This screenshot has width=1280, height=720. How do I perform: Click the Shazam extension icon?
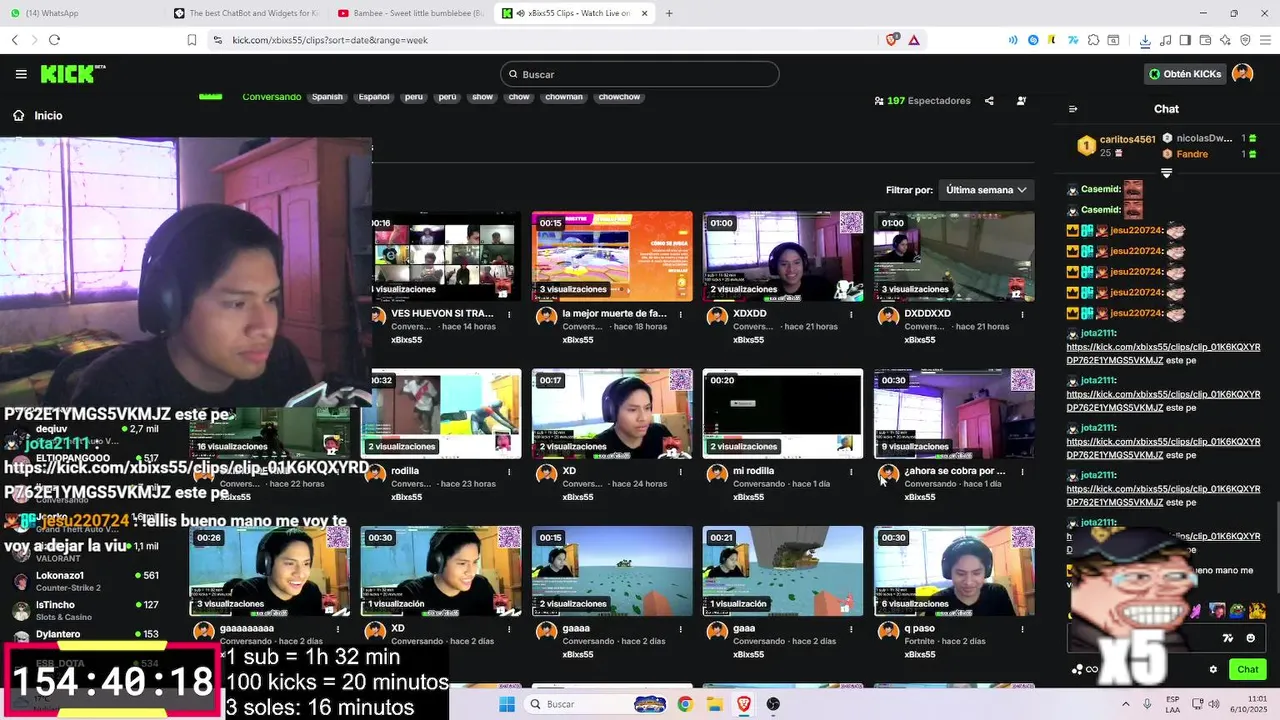pos(1033,40)
